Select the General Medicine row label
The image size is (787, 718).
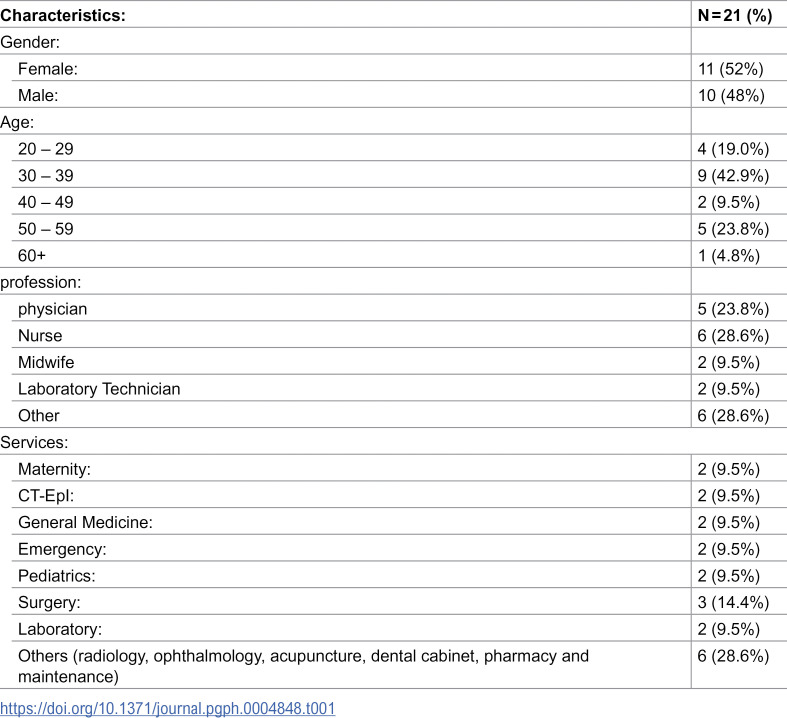tap(85, 522)
